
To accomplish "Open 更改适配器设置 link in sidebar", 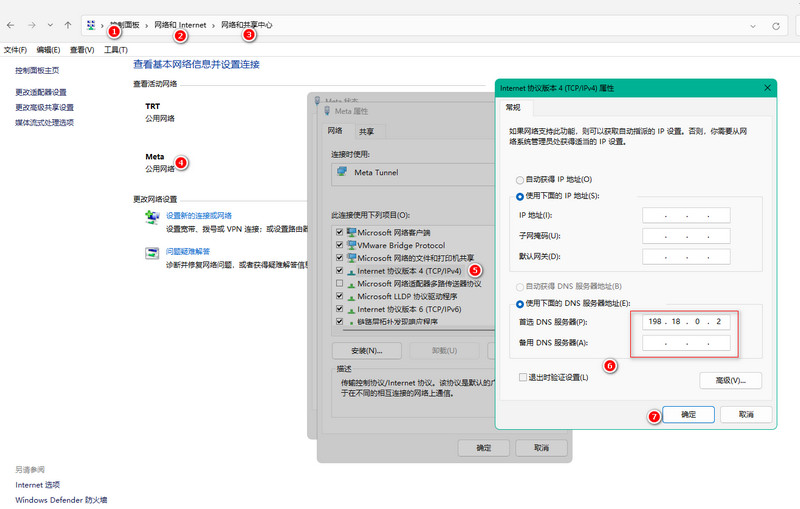I will pos(40,92).
